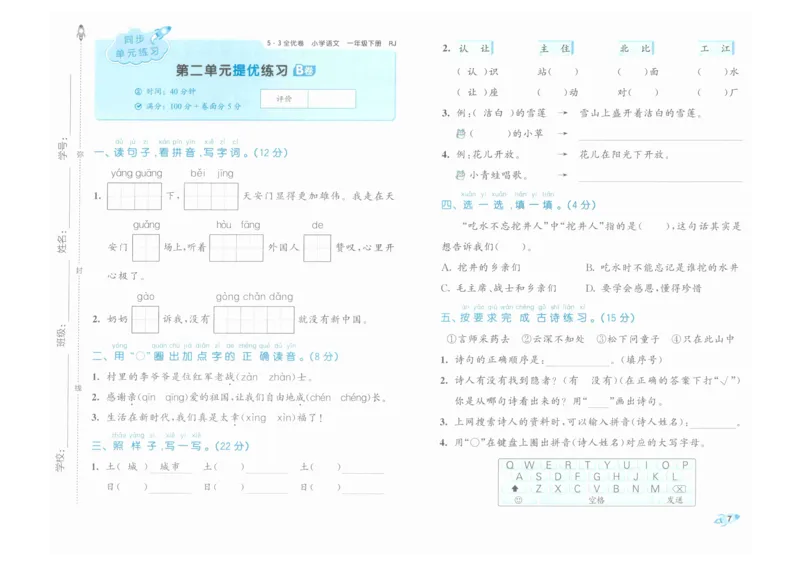Image resolution: width=800 pixels, height=566 pixels.
Task: Click the B卷 badge in the title
Action: pyautogui.click(x=305, y=70)
